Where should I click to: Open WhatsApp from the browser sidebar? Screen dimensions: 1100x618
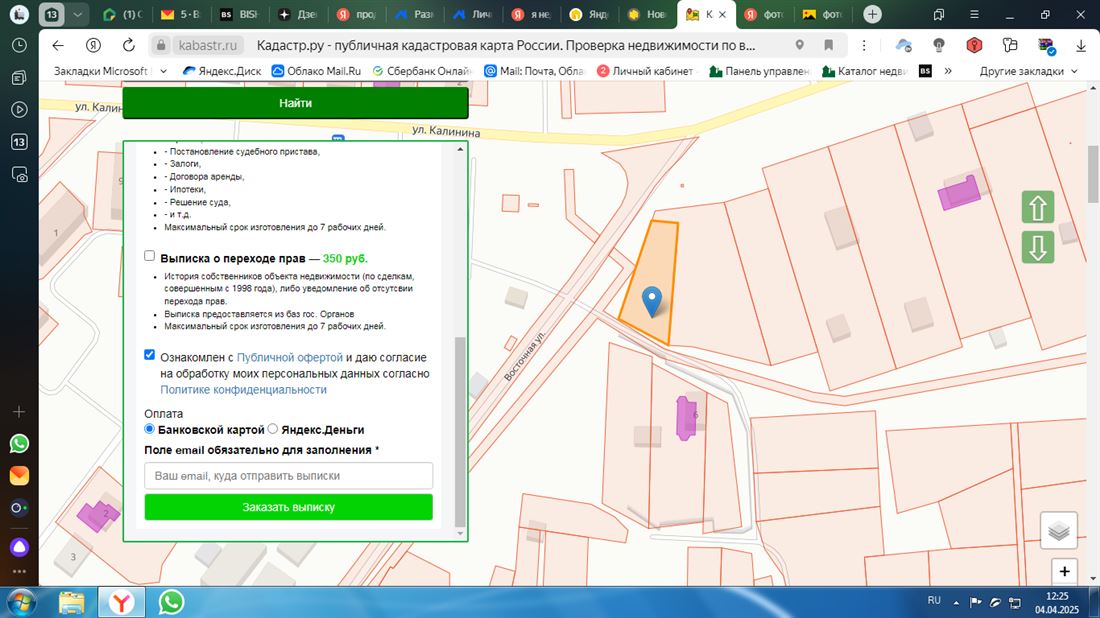coord(19,443)
